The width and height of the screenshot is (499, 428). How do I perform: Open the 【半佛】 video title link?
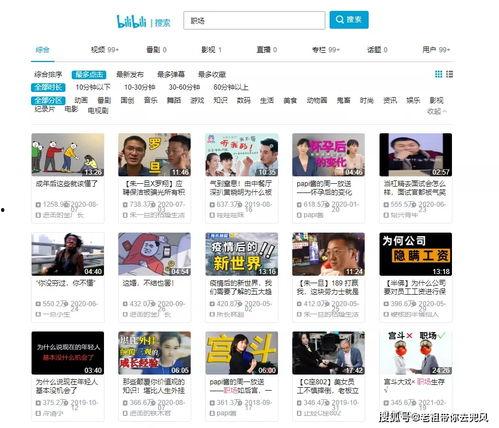click(x=415, y=287)
